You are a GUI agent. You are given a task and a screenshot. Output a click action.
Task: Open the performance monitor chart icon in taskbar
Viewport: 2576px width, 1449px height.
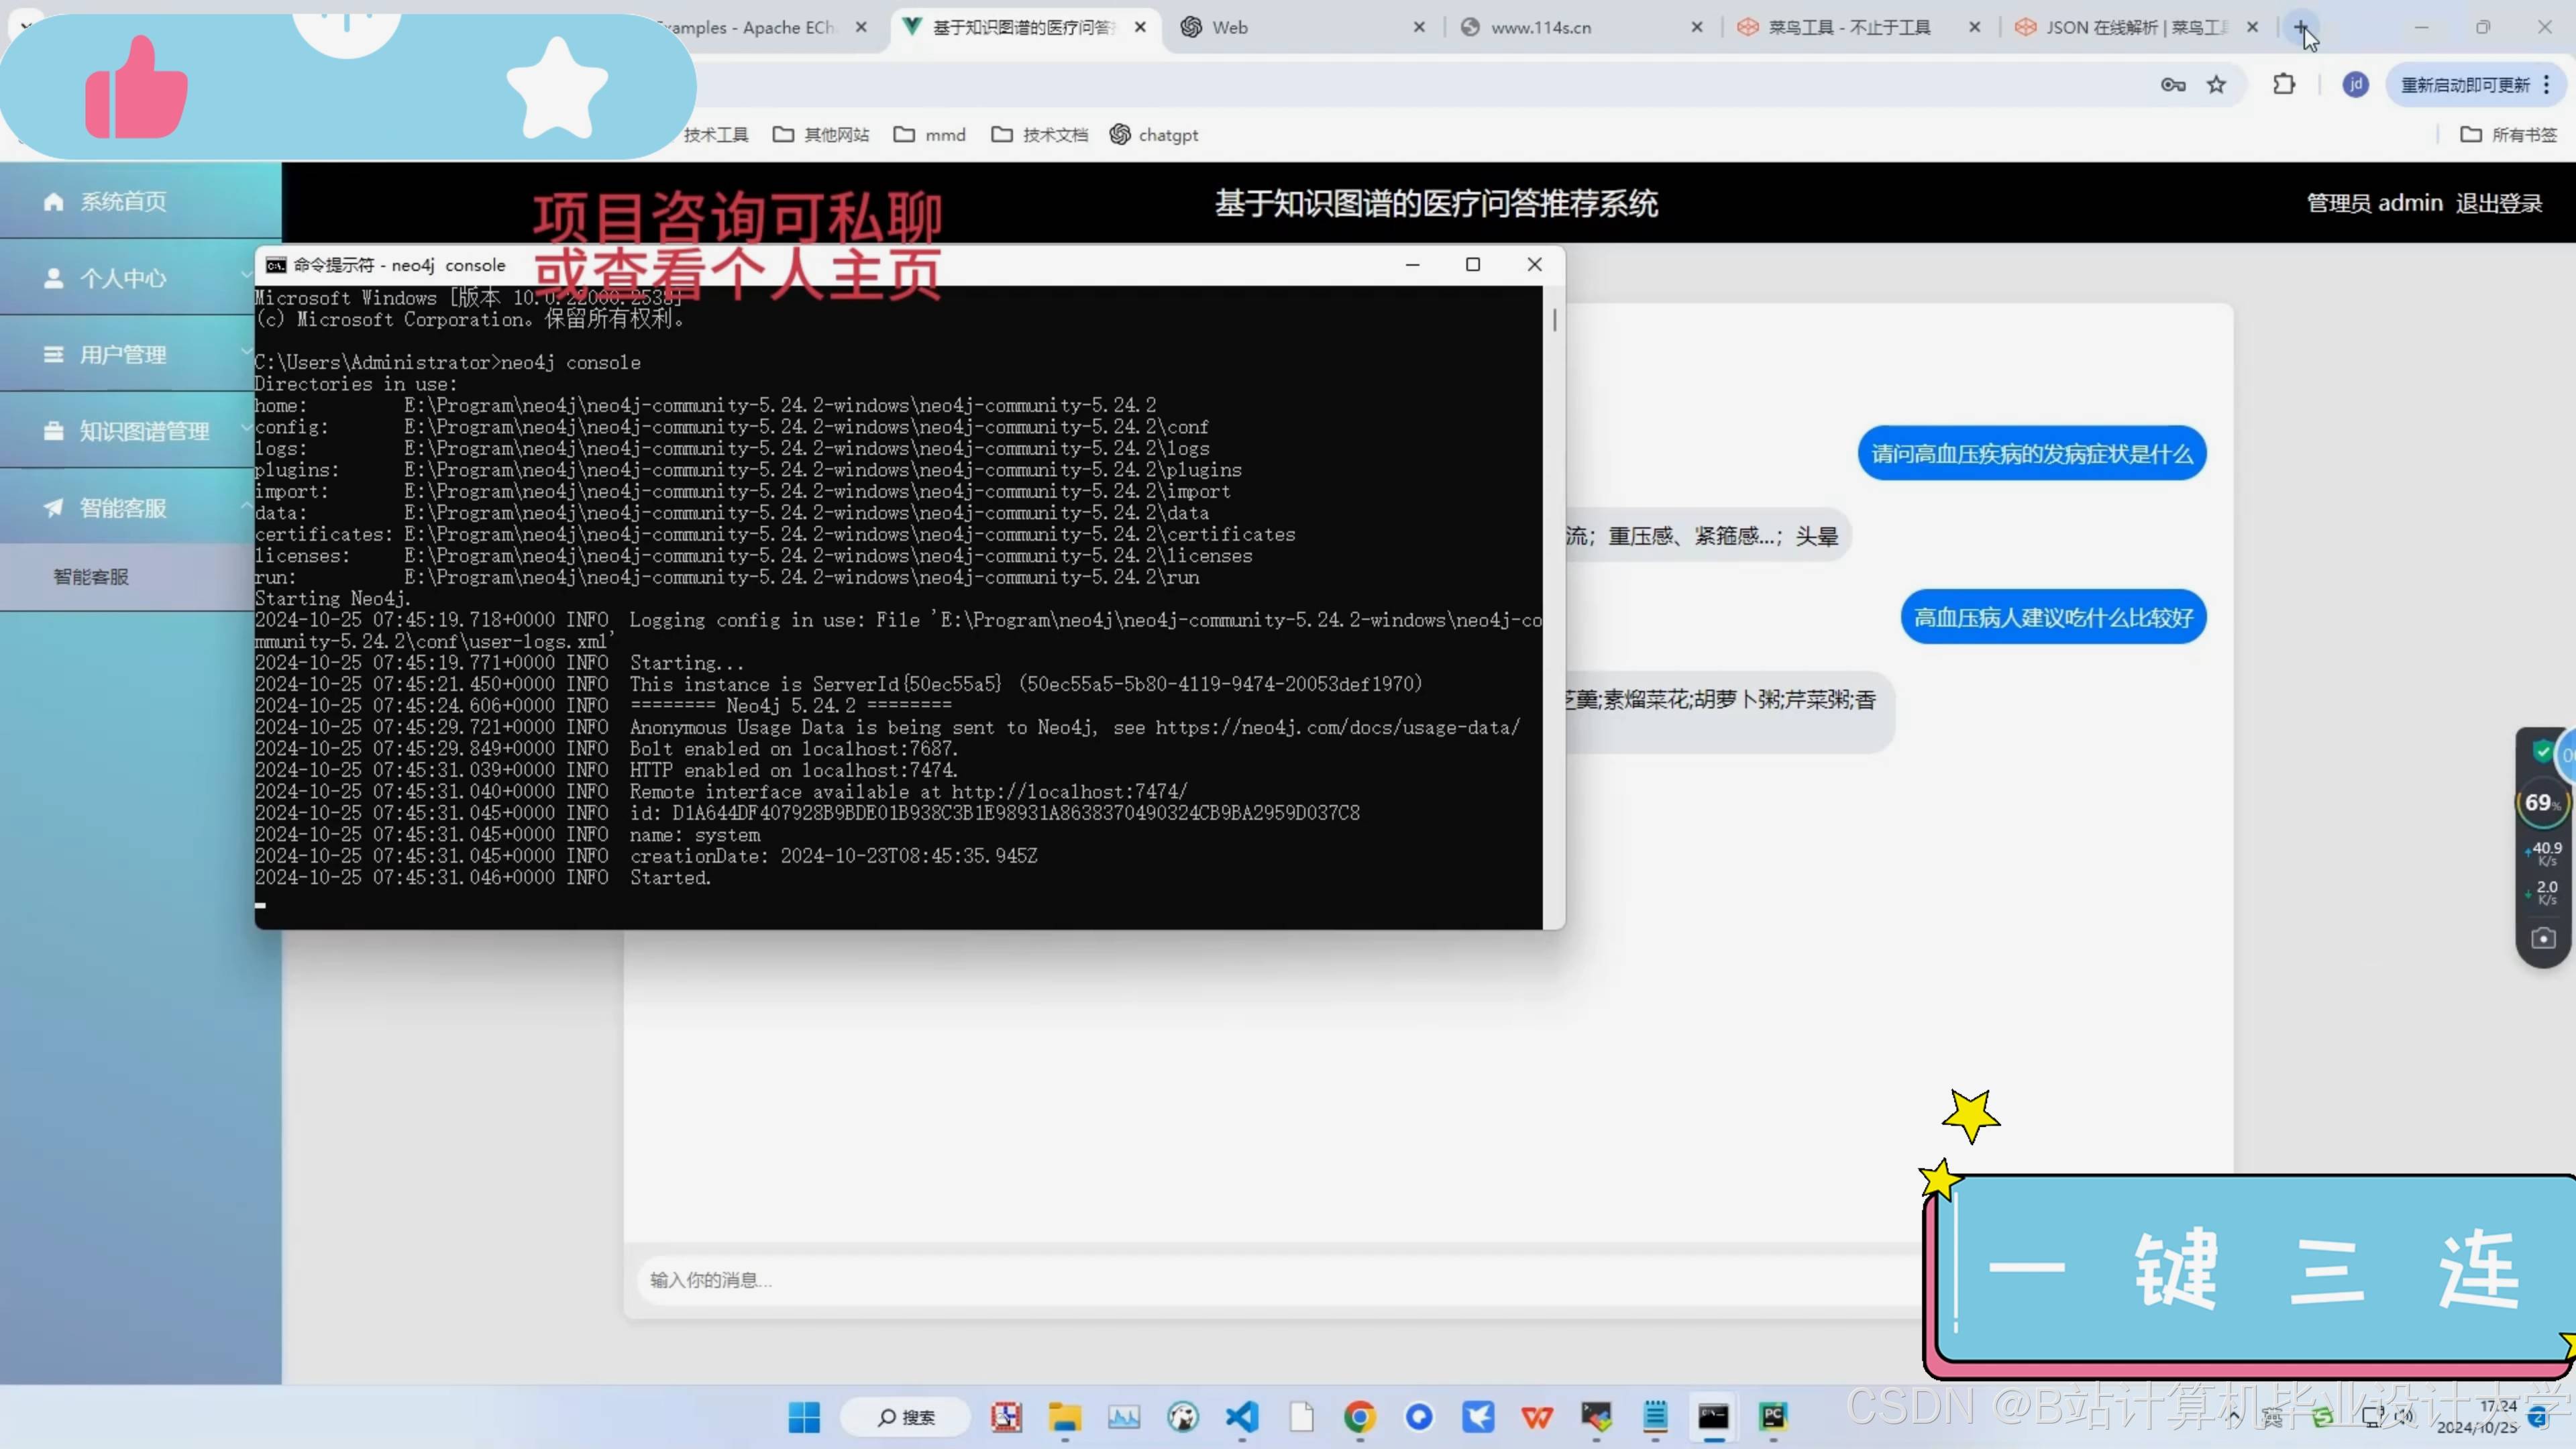point(1124,1417)
